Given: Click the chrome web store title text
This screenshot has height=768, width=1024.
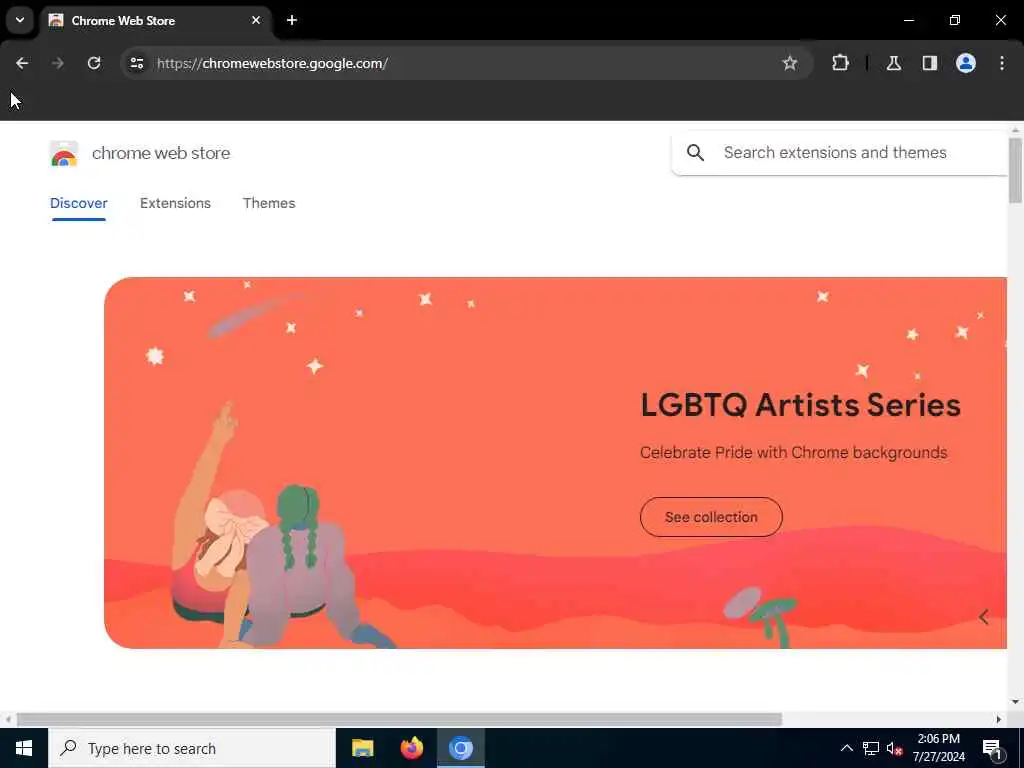Looking at the screenshot, I should tap(161, 153).
